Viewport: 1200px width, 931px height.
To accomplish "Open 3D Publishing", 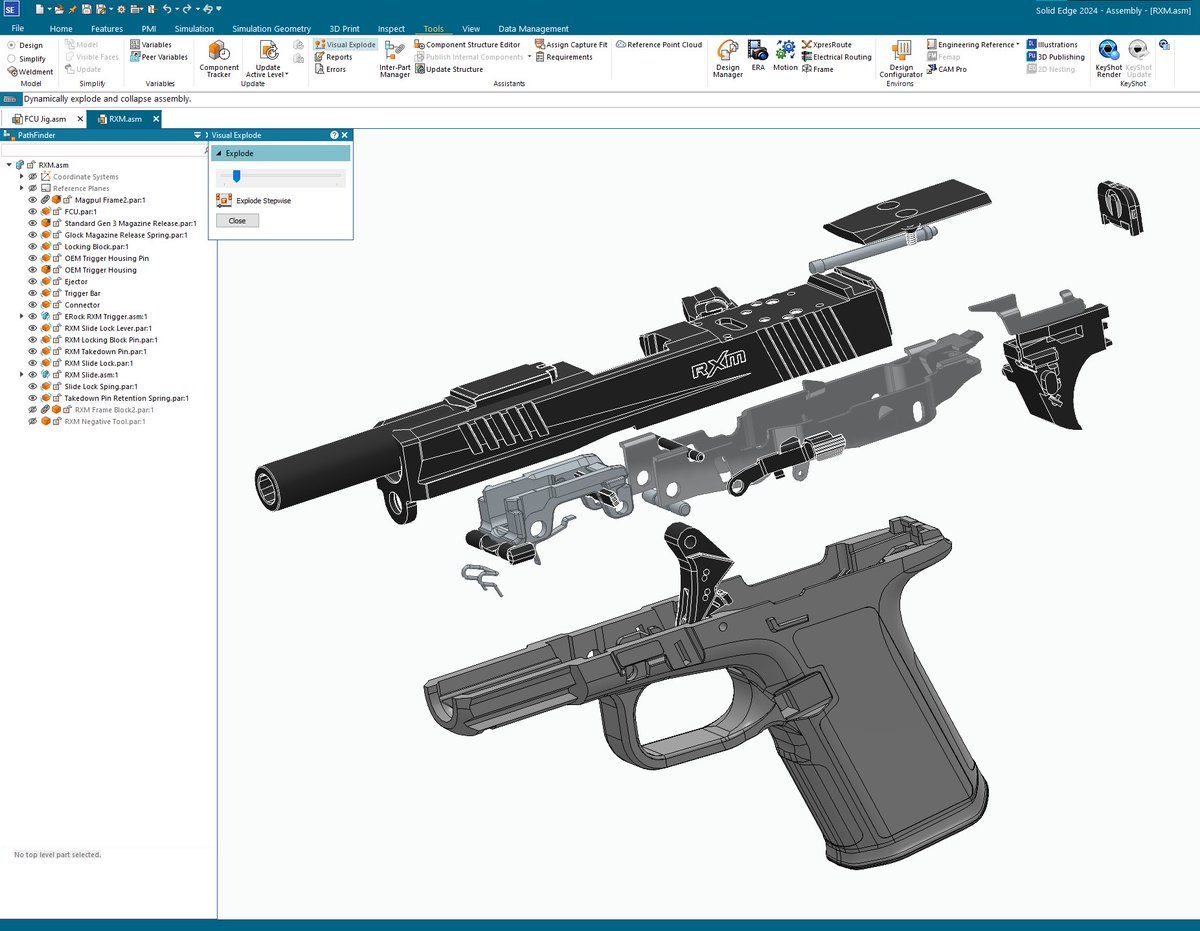I will (x=1055, y=57).
